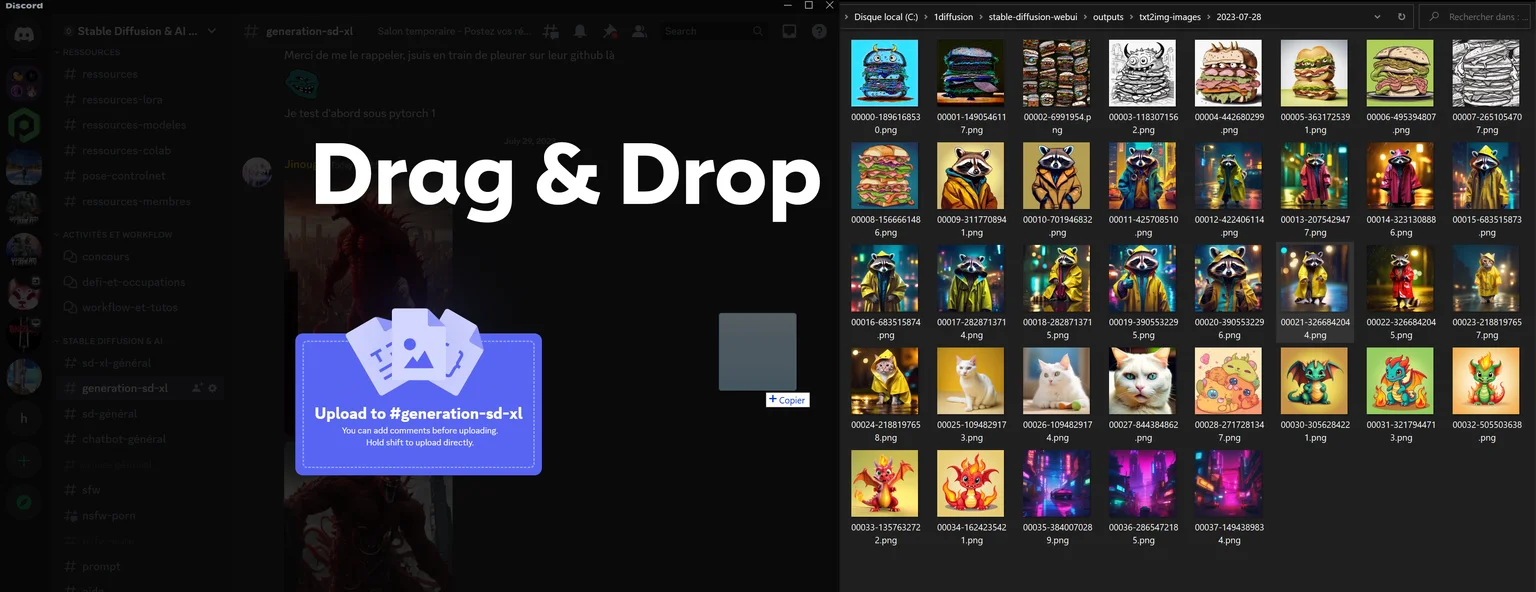Open generation-sd-xl channel settings gear

coord(213,388)
